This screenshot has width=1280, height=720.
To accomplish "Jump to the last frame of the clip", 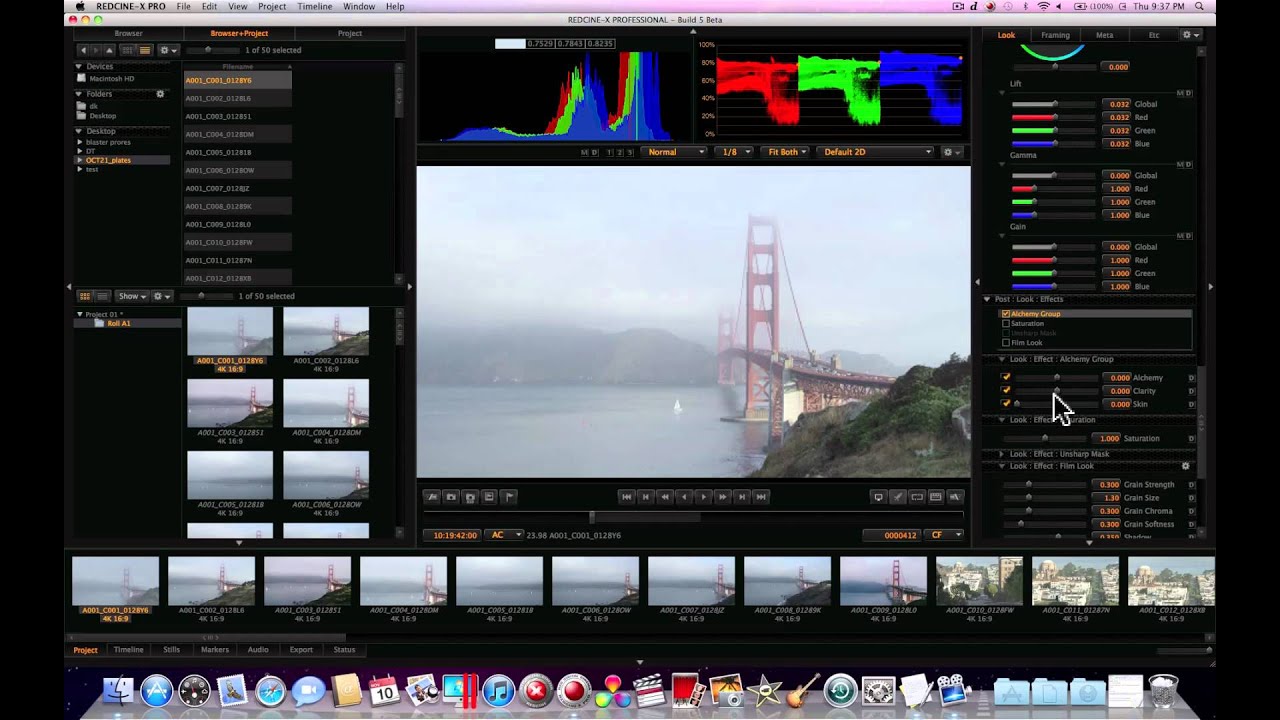I will 760,497.
